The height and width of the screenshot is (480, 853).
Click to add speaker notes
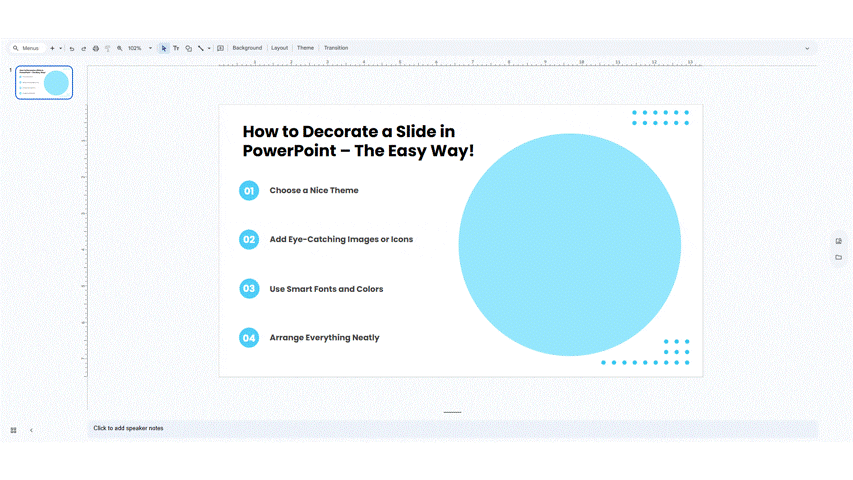coord(453,428)
